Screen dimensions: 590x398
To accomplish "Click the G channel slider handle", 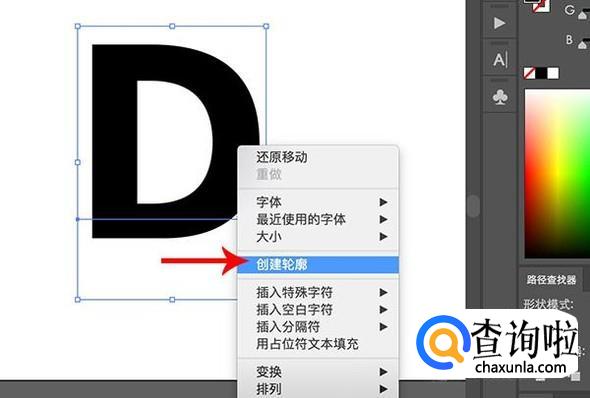I will pos(583,16).
